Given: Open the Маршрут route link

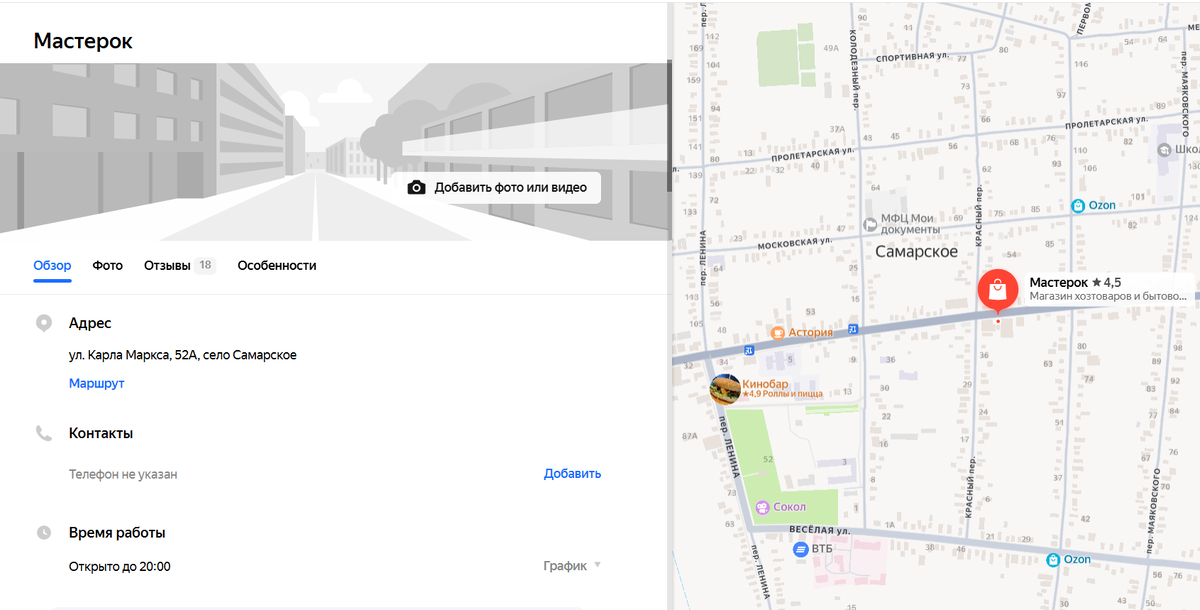Looking at the screenshot, I should [x=96, y=383].
